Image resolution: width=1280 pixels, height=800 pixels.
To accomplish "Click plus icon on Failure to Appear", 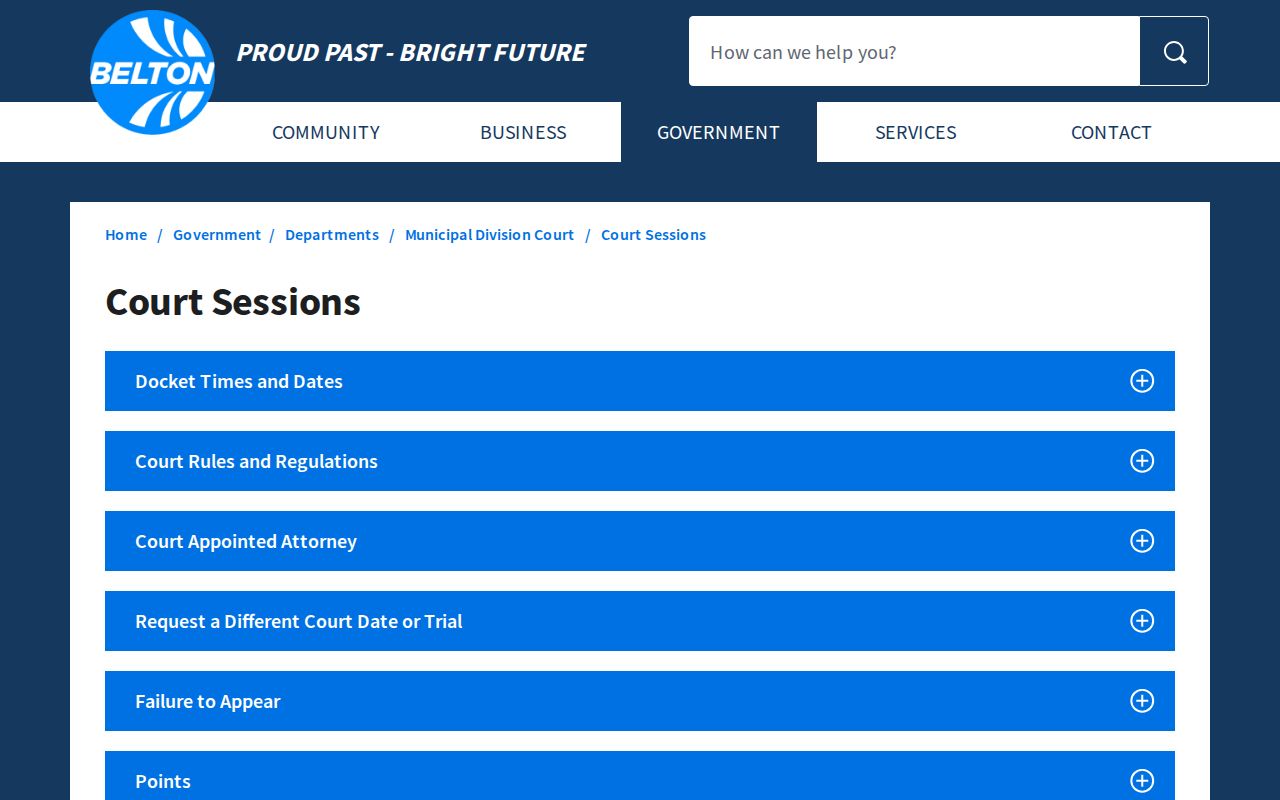I will 1142,701.
